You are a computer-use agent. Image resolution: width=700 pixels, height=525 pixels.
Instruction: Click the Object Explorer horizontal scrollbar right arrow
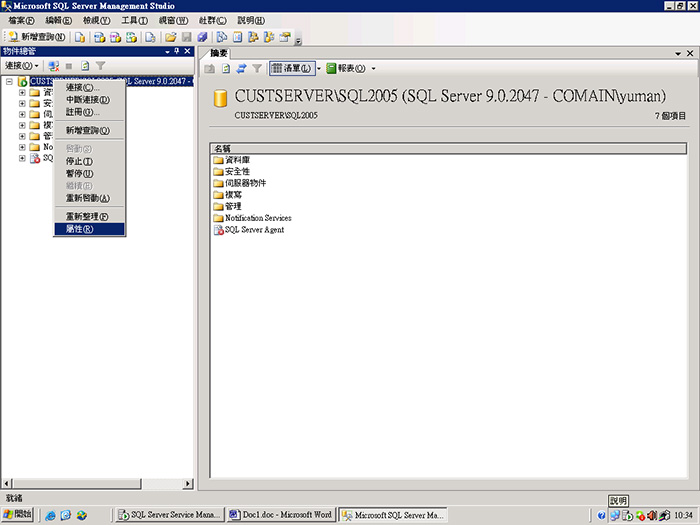[x=188, y=483]
